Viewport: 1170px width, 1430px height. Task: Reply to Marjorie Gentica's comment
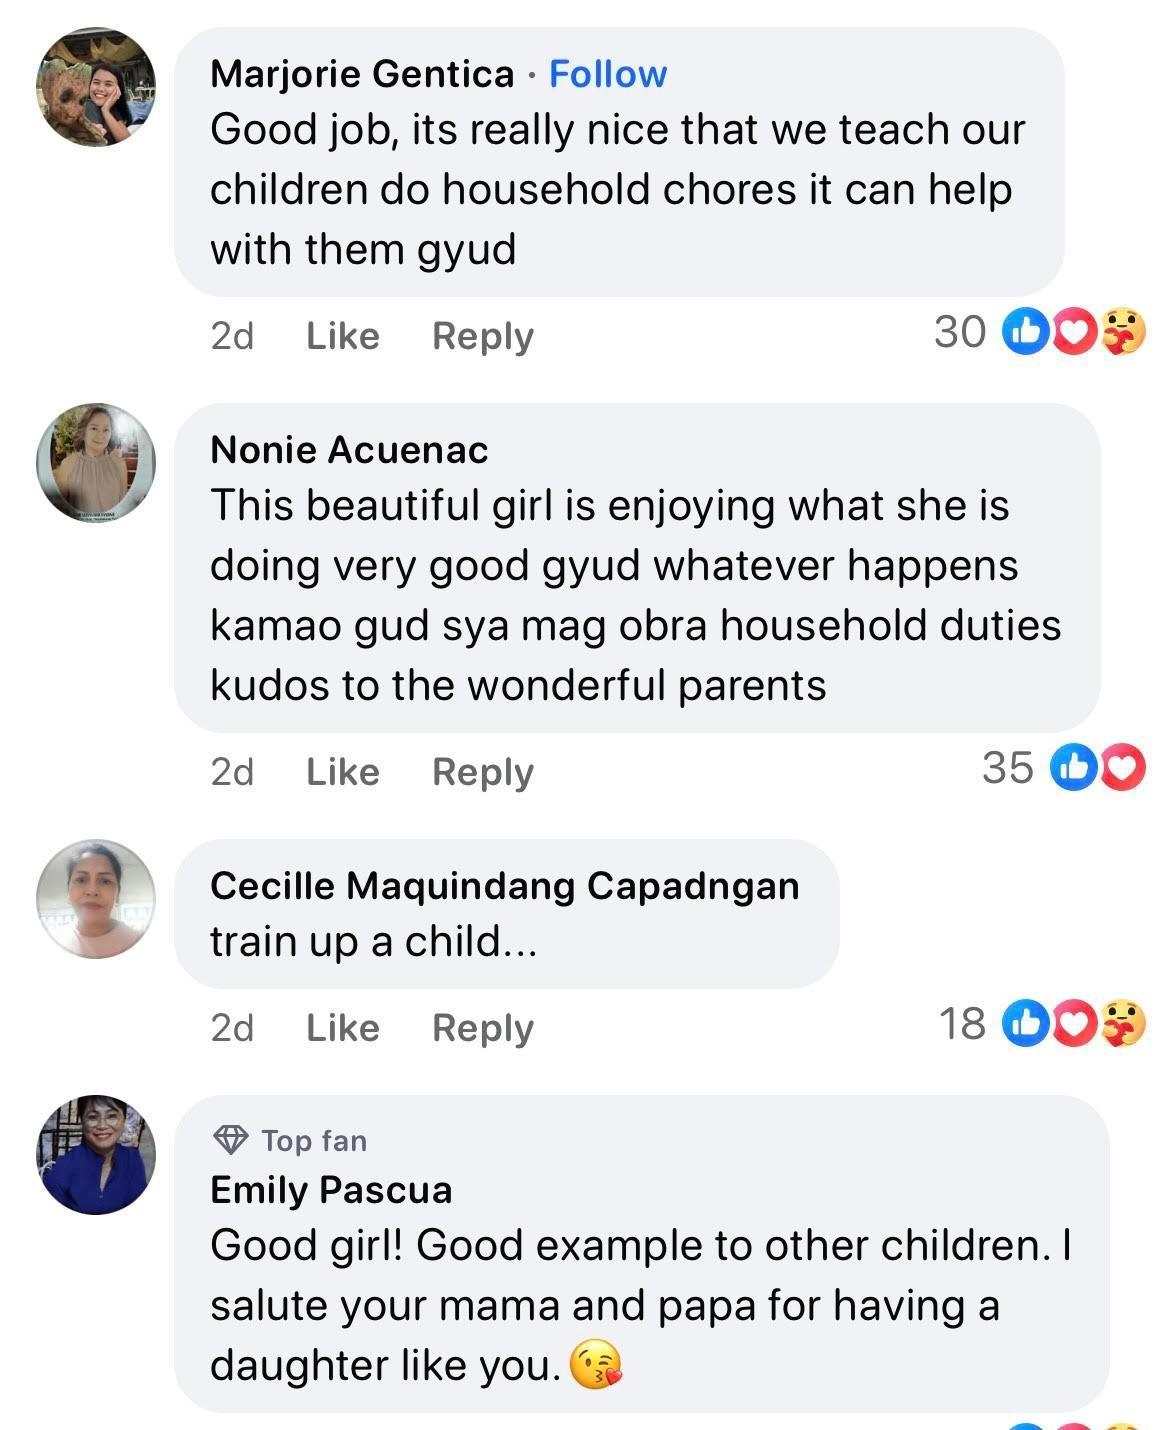[482, 336]
